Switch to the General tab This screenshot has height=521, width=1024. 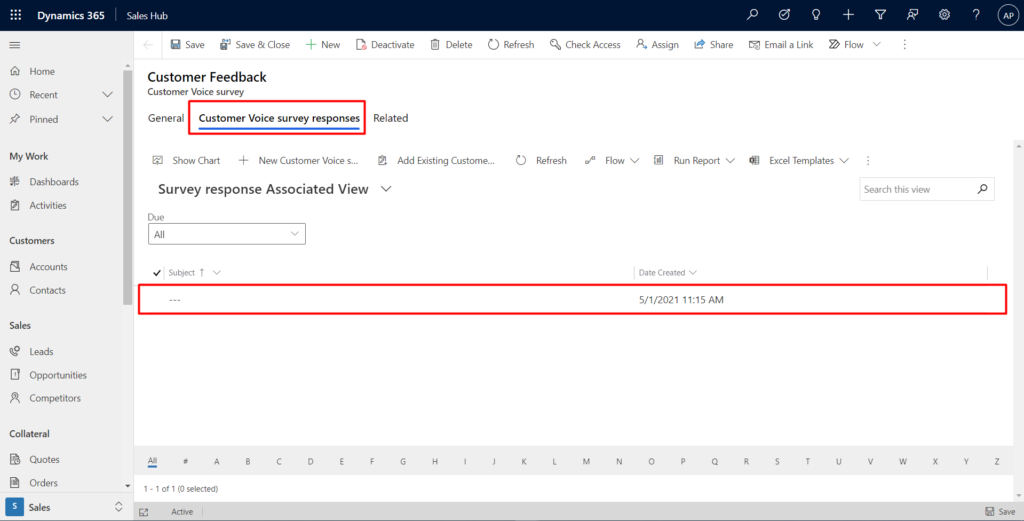(x=166, y=118)
